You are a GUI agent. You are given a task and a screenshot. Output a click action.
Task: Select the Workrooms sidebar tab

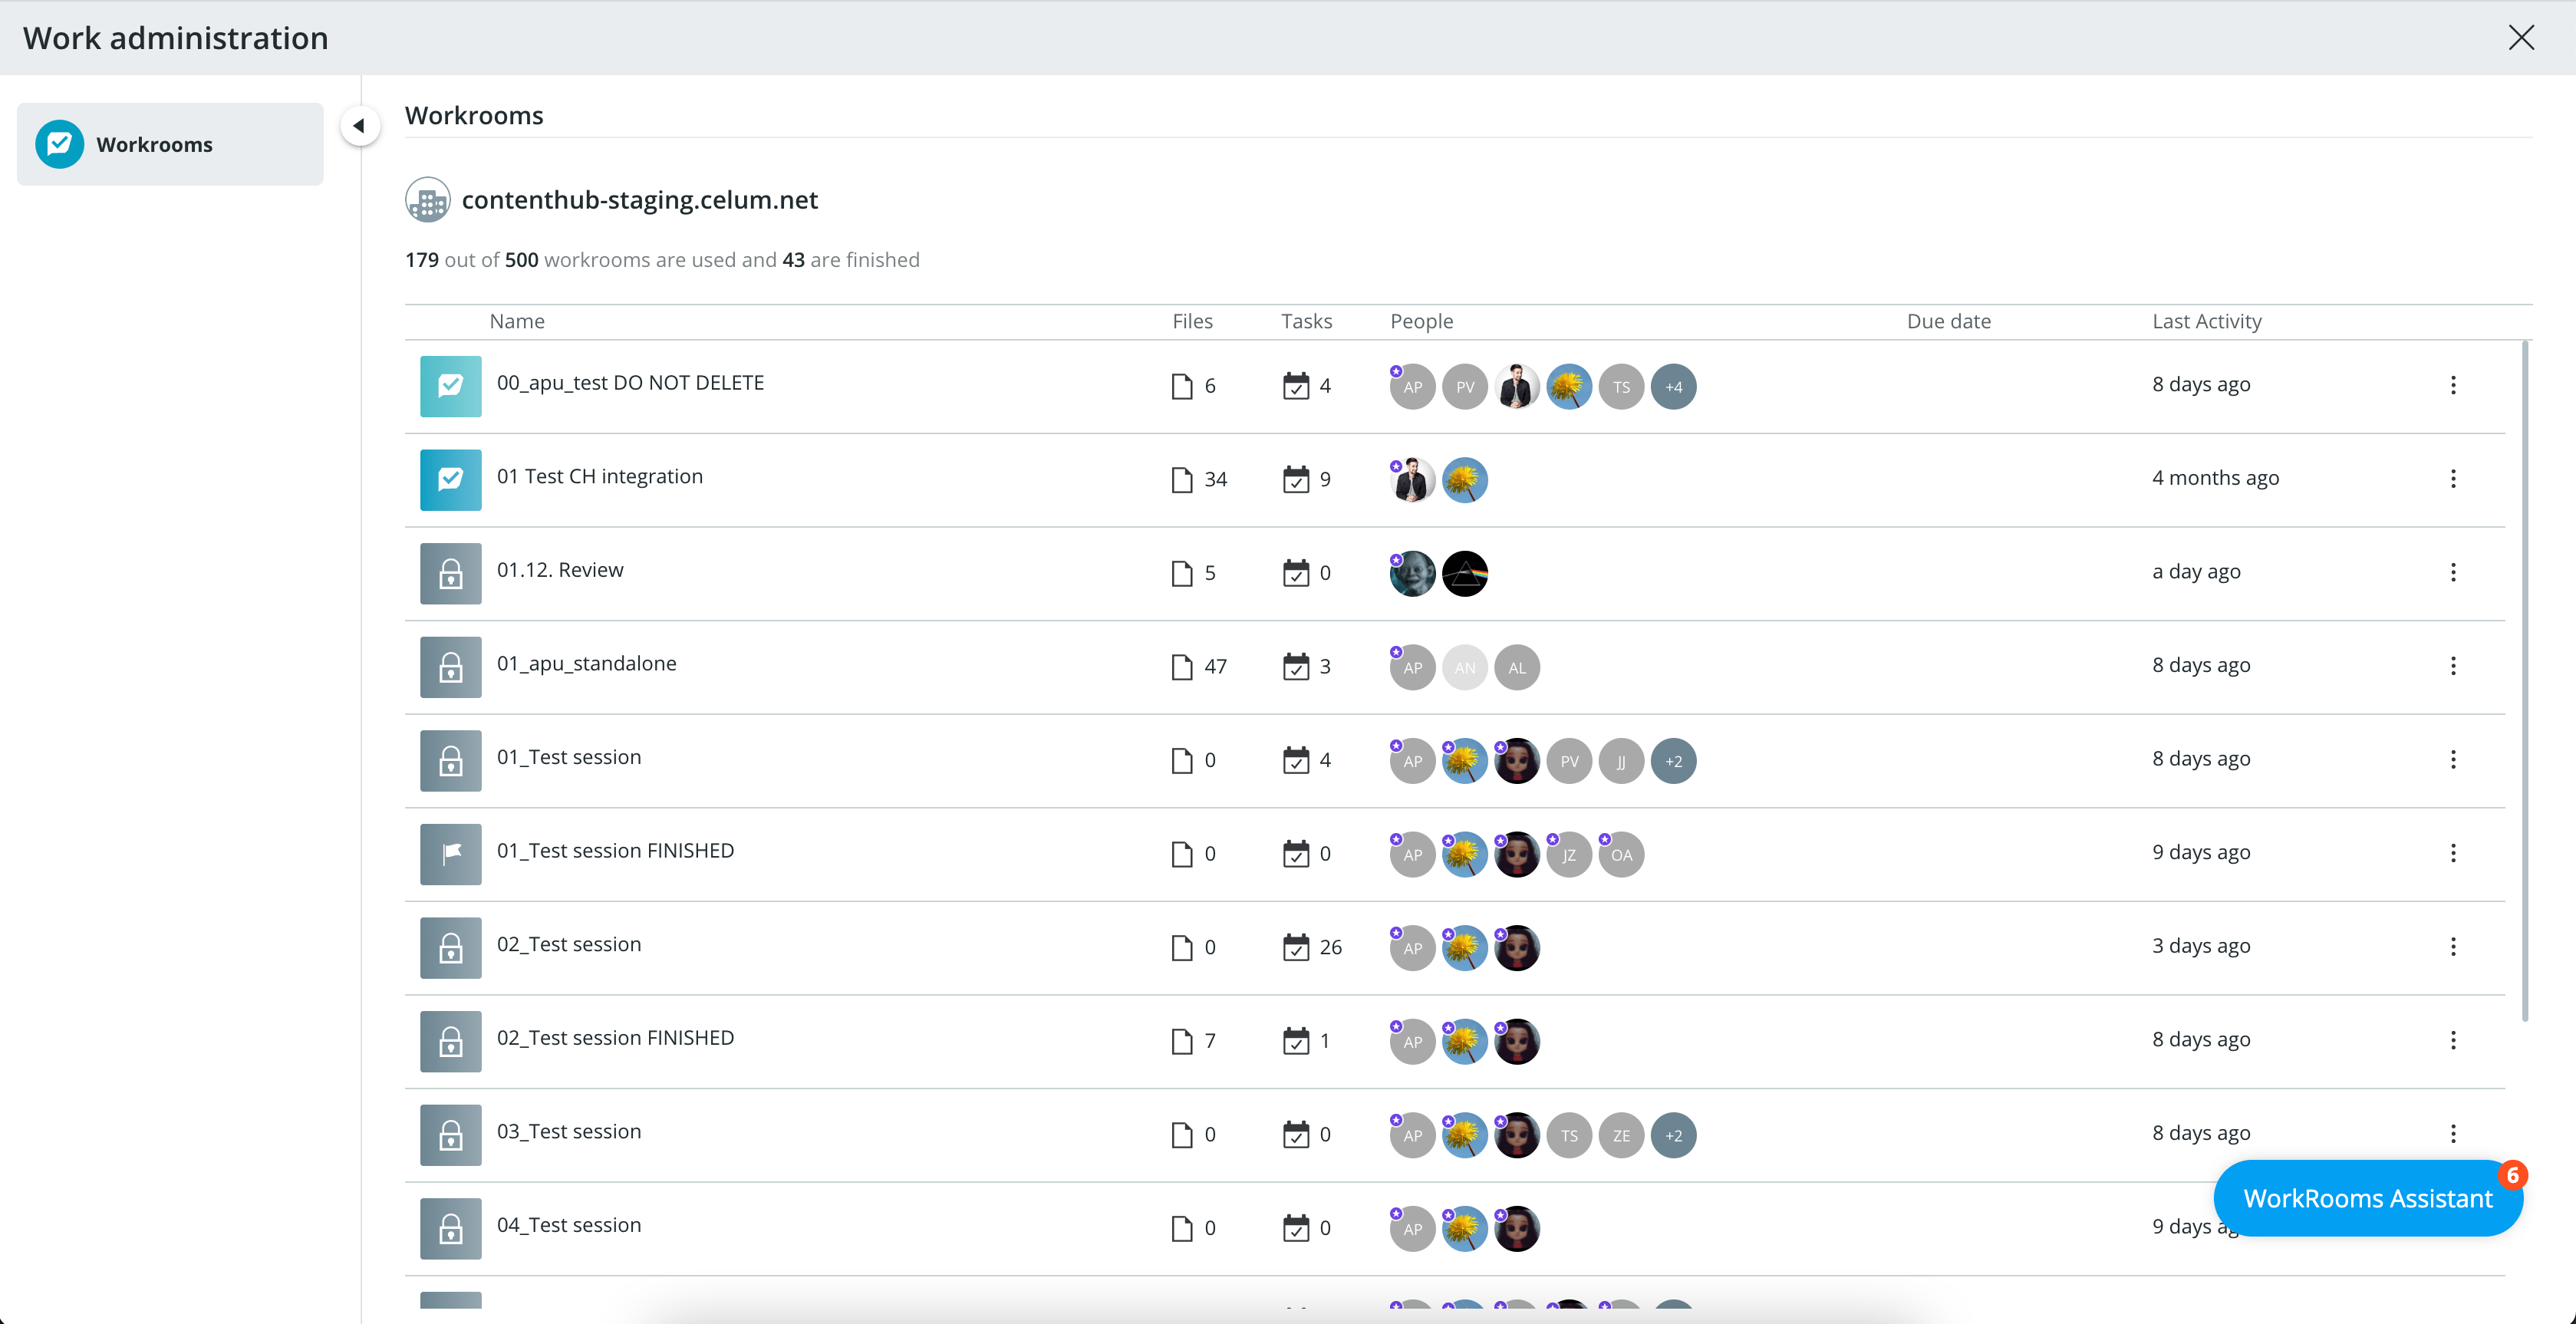point(170,144)
